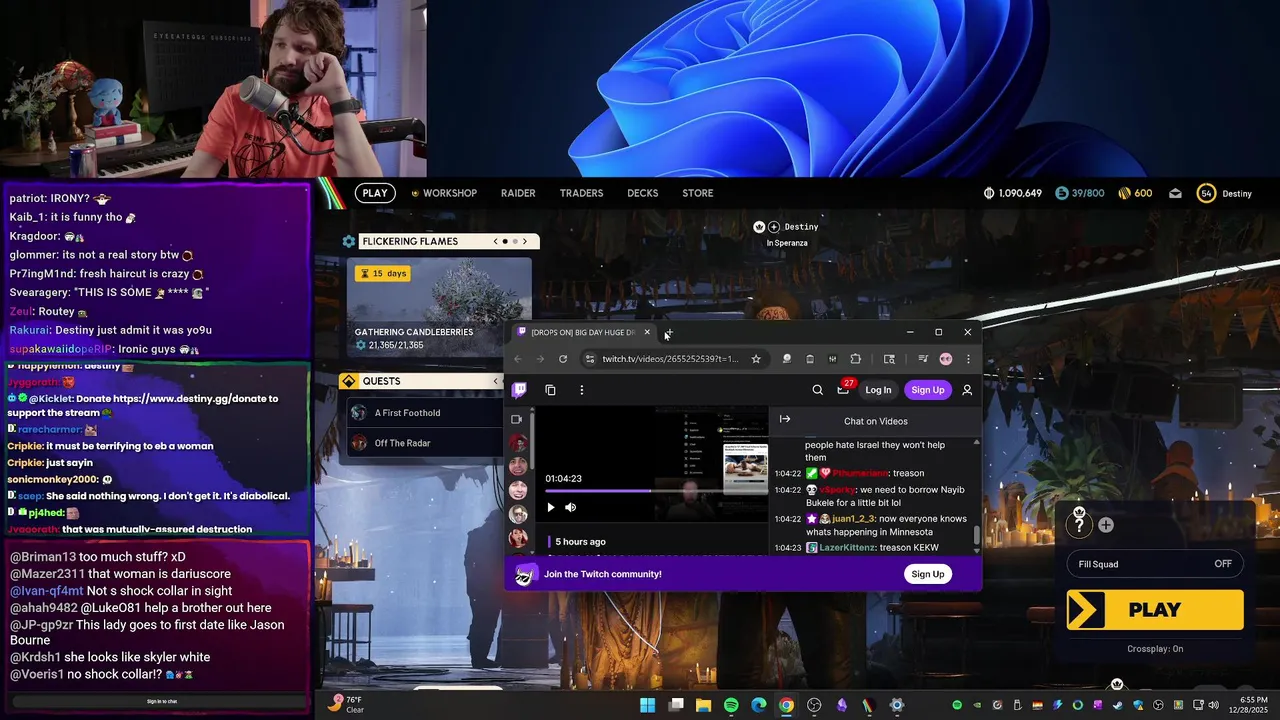Select the PLAY tab in game menu
Viewport: 1280px width, 720px height.
[375, 193]
